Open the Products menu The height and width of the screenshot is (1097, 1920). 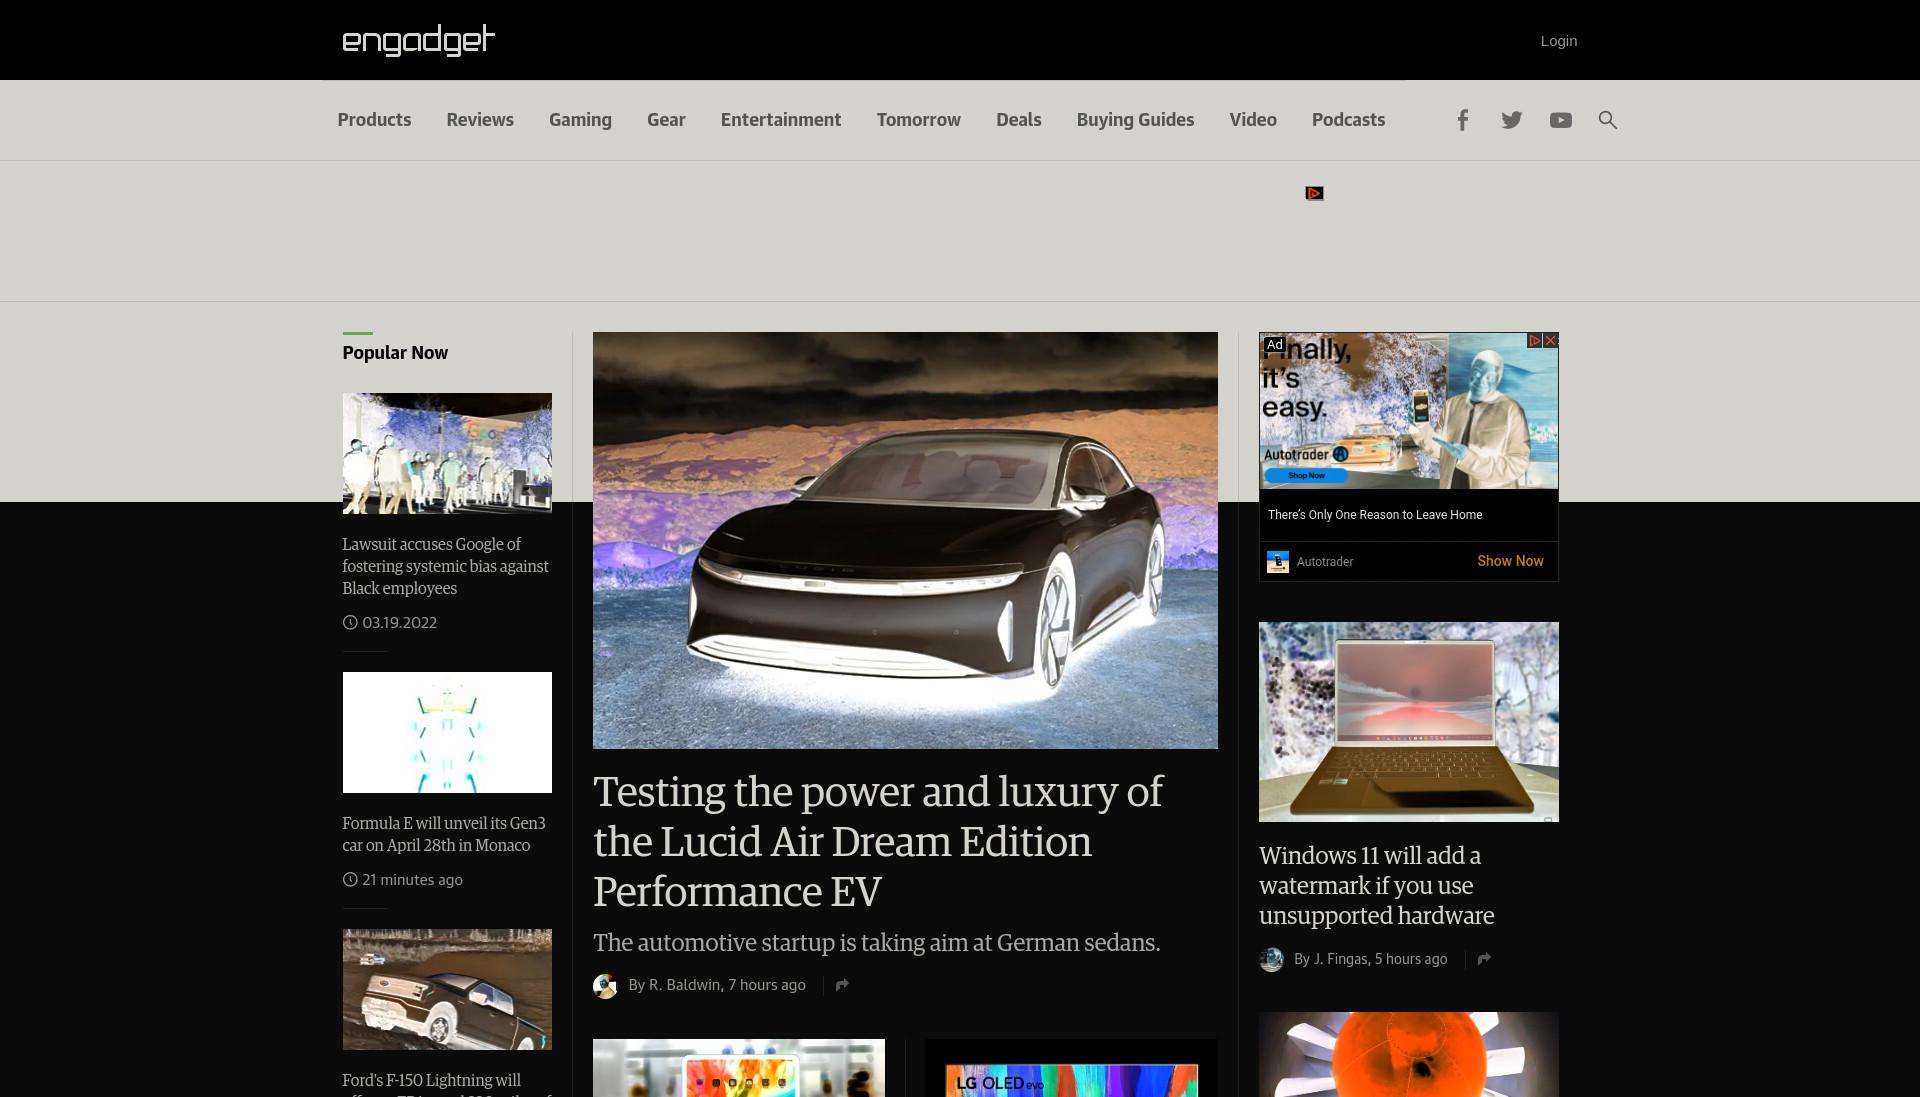[374, 120]
